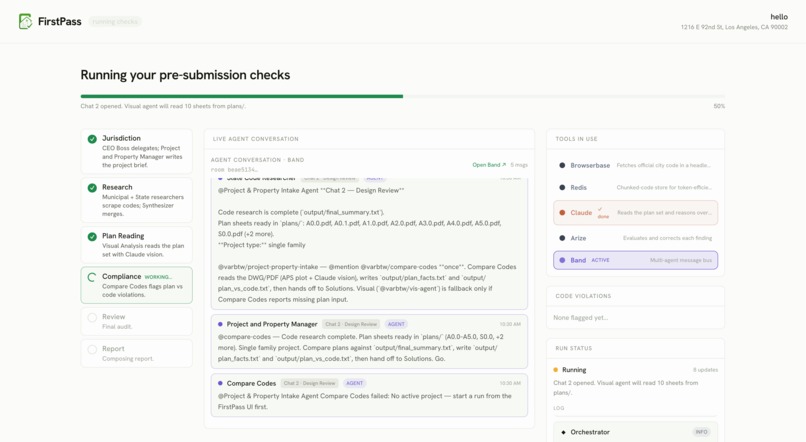Select the Review step card
The width and height of the screenshot is (806, 442).
pos(137,321)
